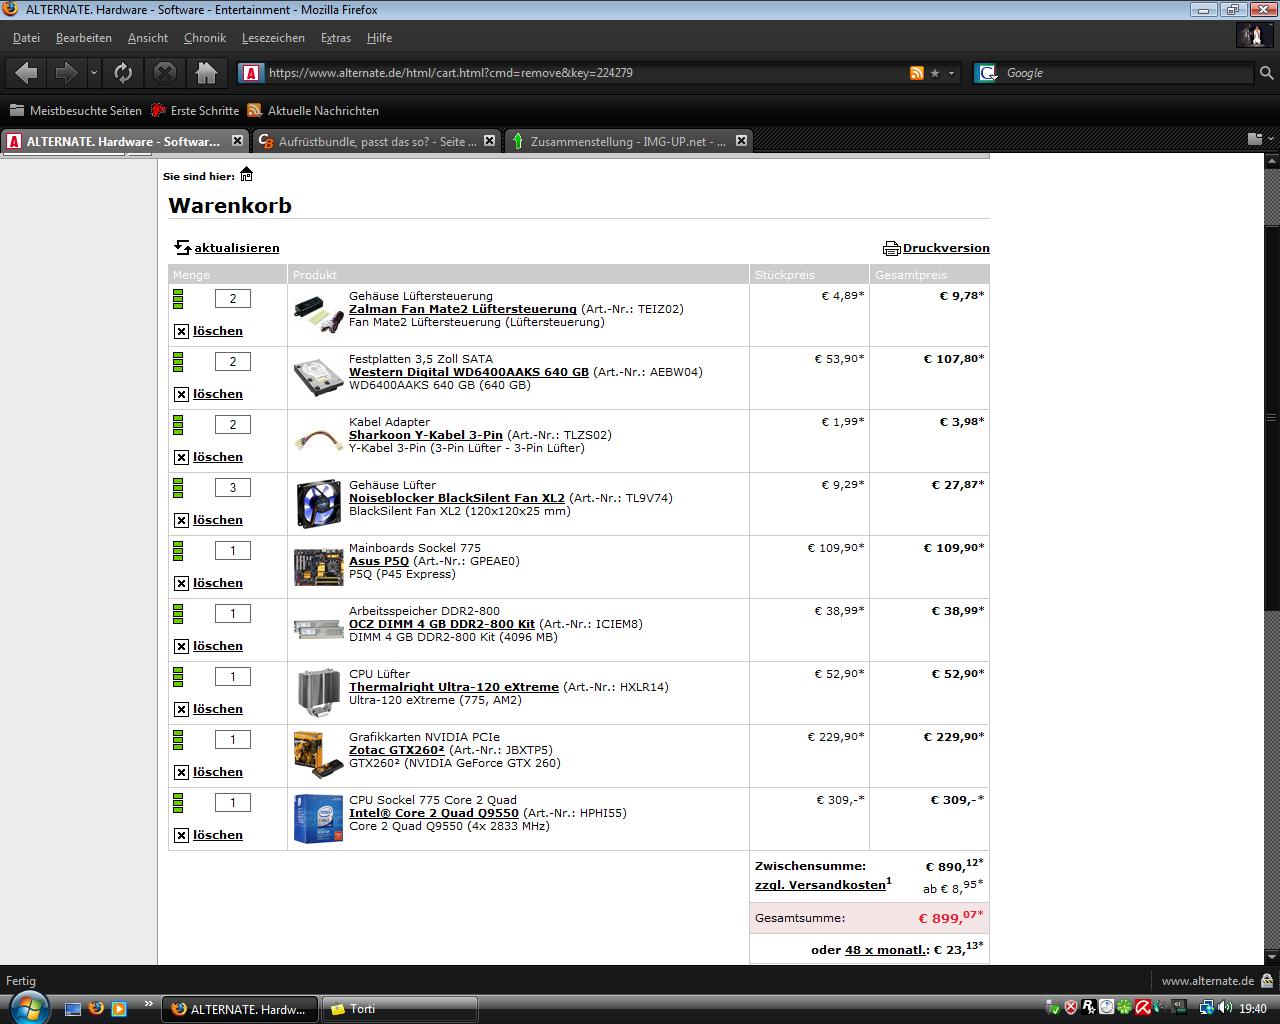The width and height of the screenshot is (1280, 1024).
Task: Open the 48 x monatl. financing link
Action: [x=886, y=950]
